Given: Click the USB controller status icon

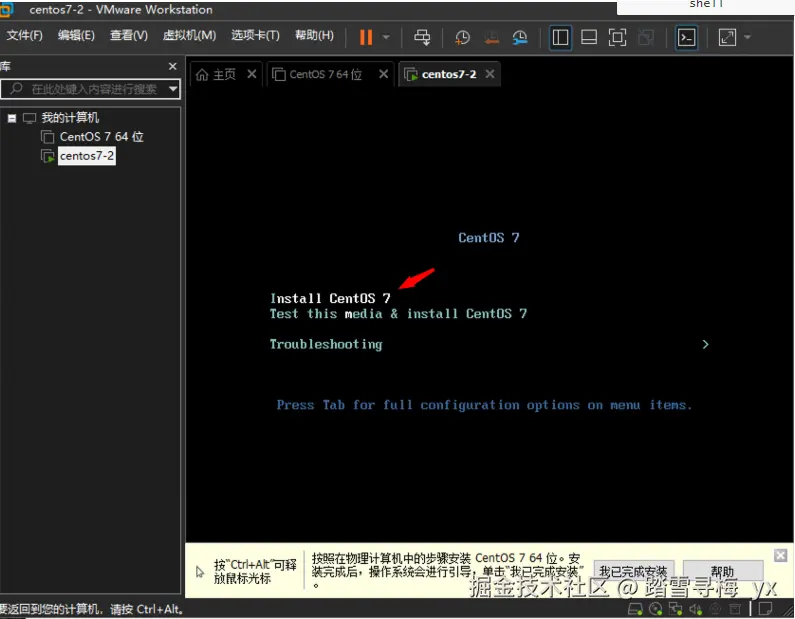Looking at the screenshot, I should click(715, 608).
